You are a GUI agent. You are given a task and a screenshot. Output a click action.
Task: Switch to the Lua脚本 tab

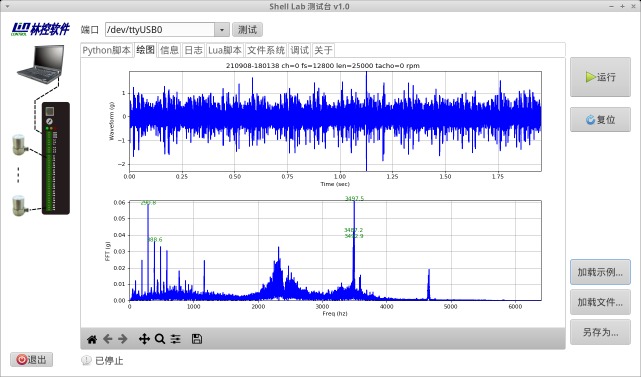tap(225, 50)
